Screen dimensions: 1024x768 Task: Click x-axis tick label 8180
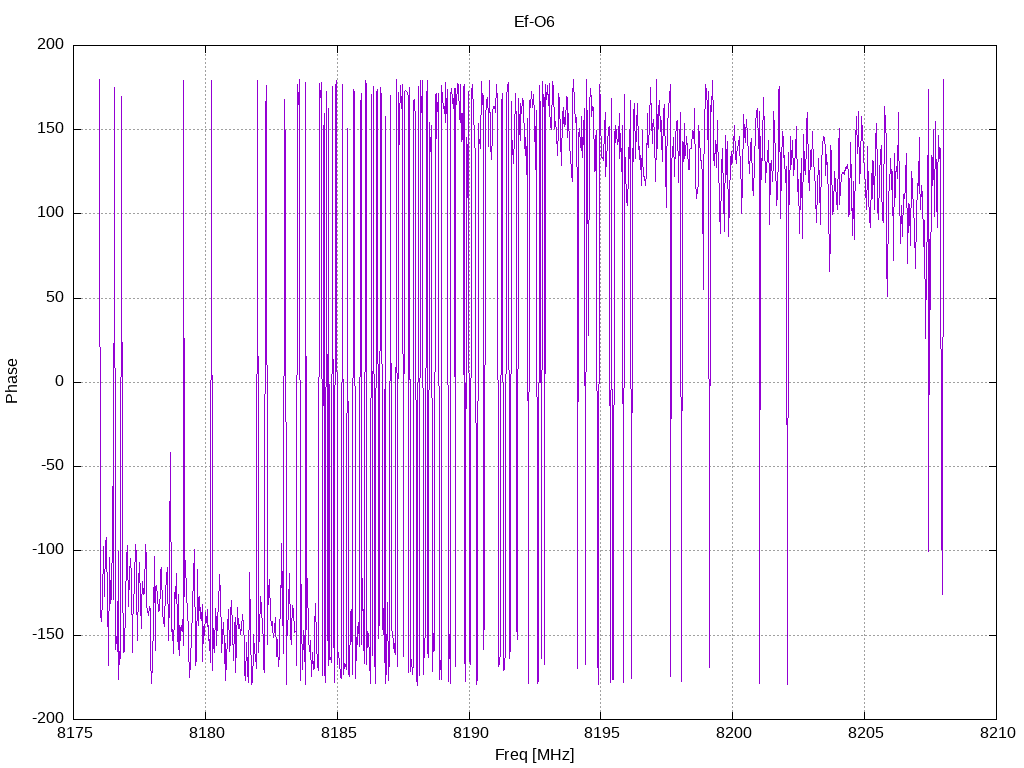click(x=206, y=733)
